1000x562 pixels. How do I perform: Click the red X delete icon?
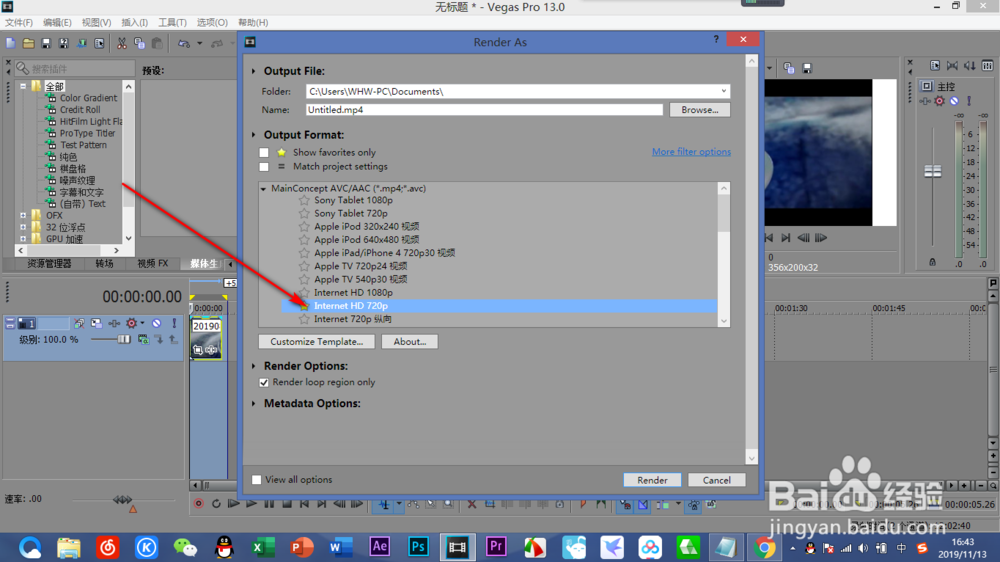click(471, 504)
